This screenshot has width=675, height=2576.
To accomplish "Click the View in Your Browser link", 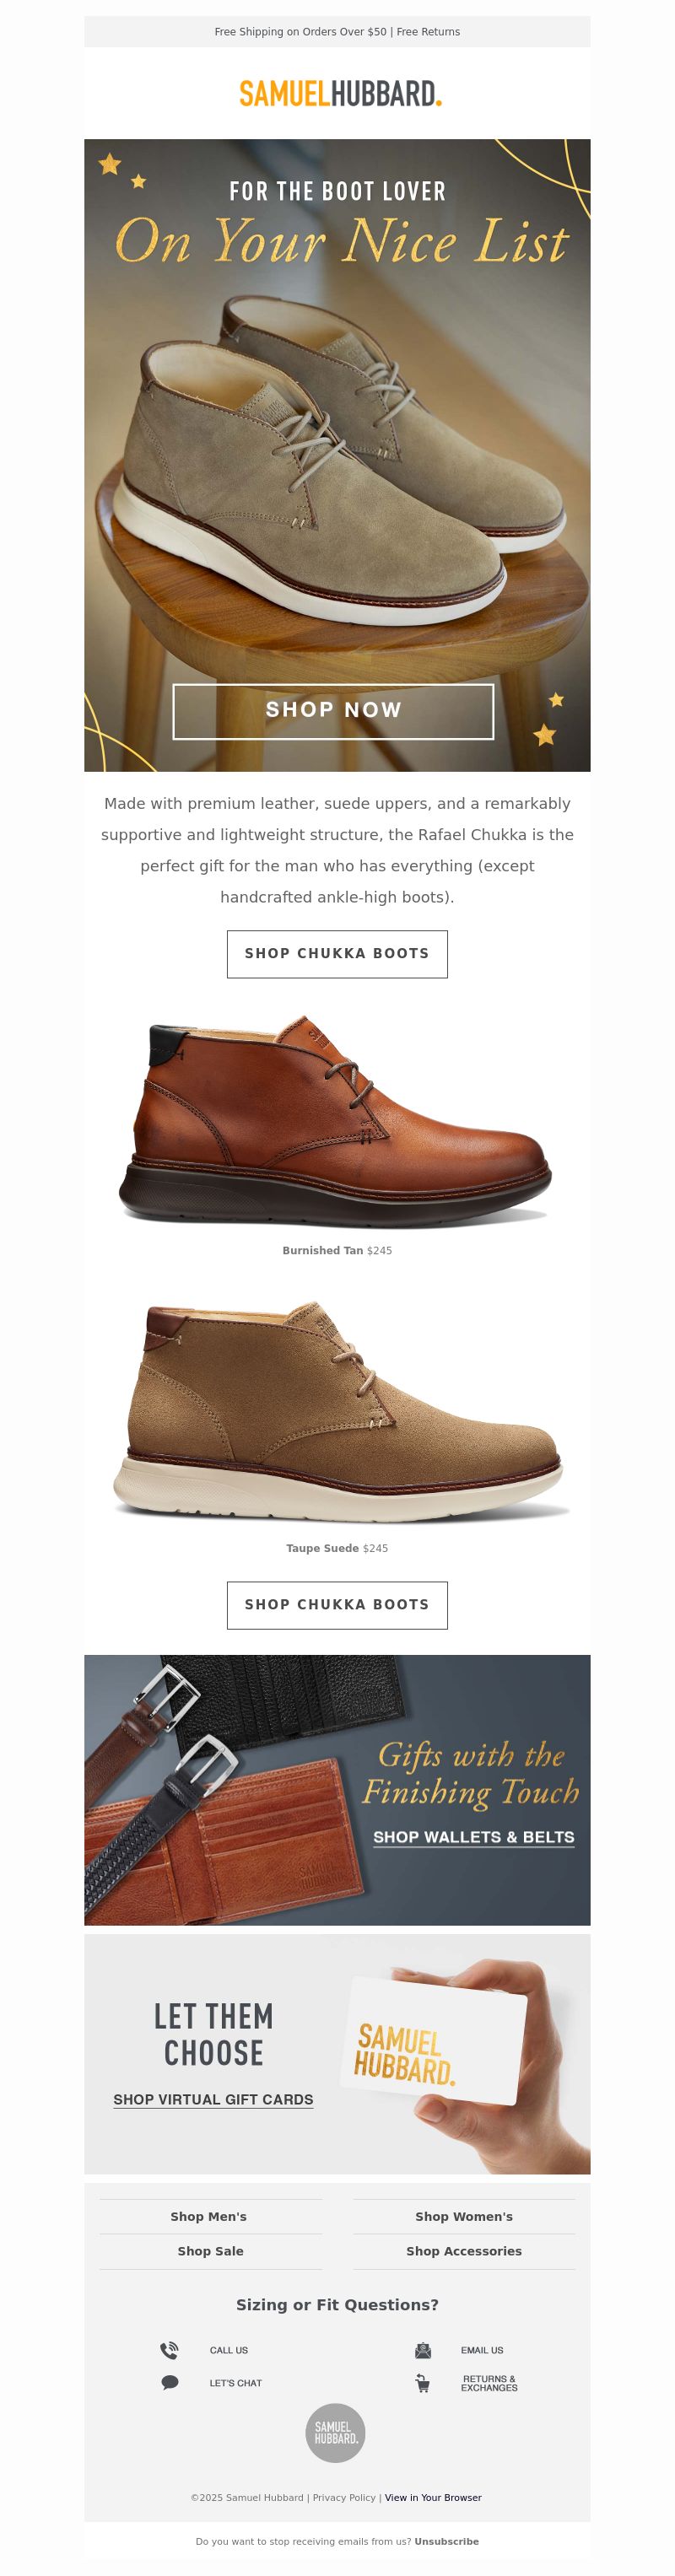I will 433,2497.
